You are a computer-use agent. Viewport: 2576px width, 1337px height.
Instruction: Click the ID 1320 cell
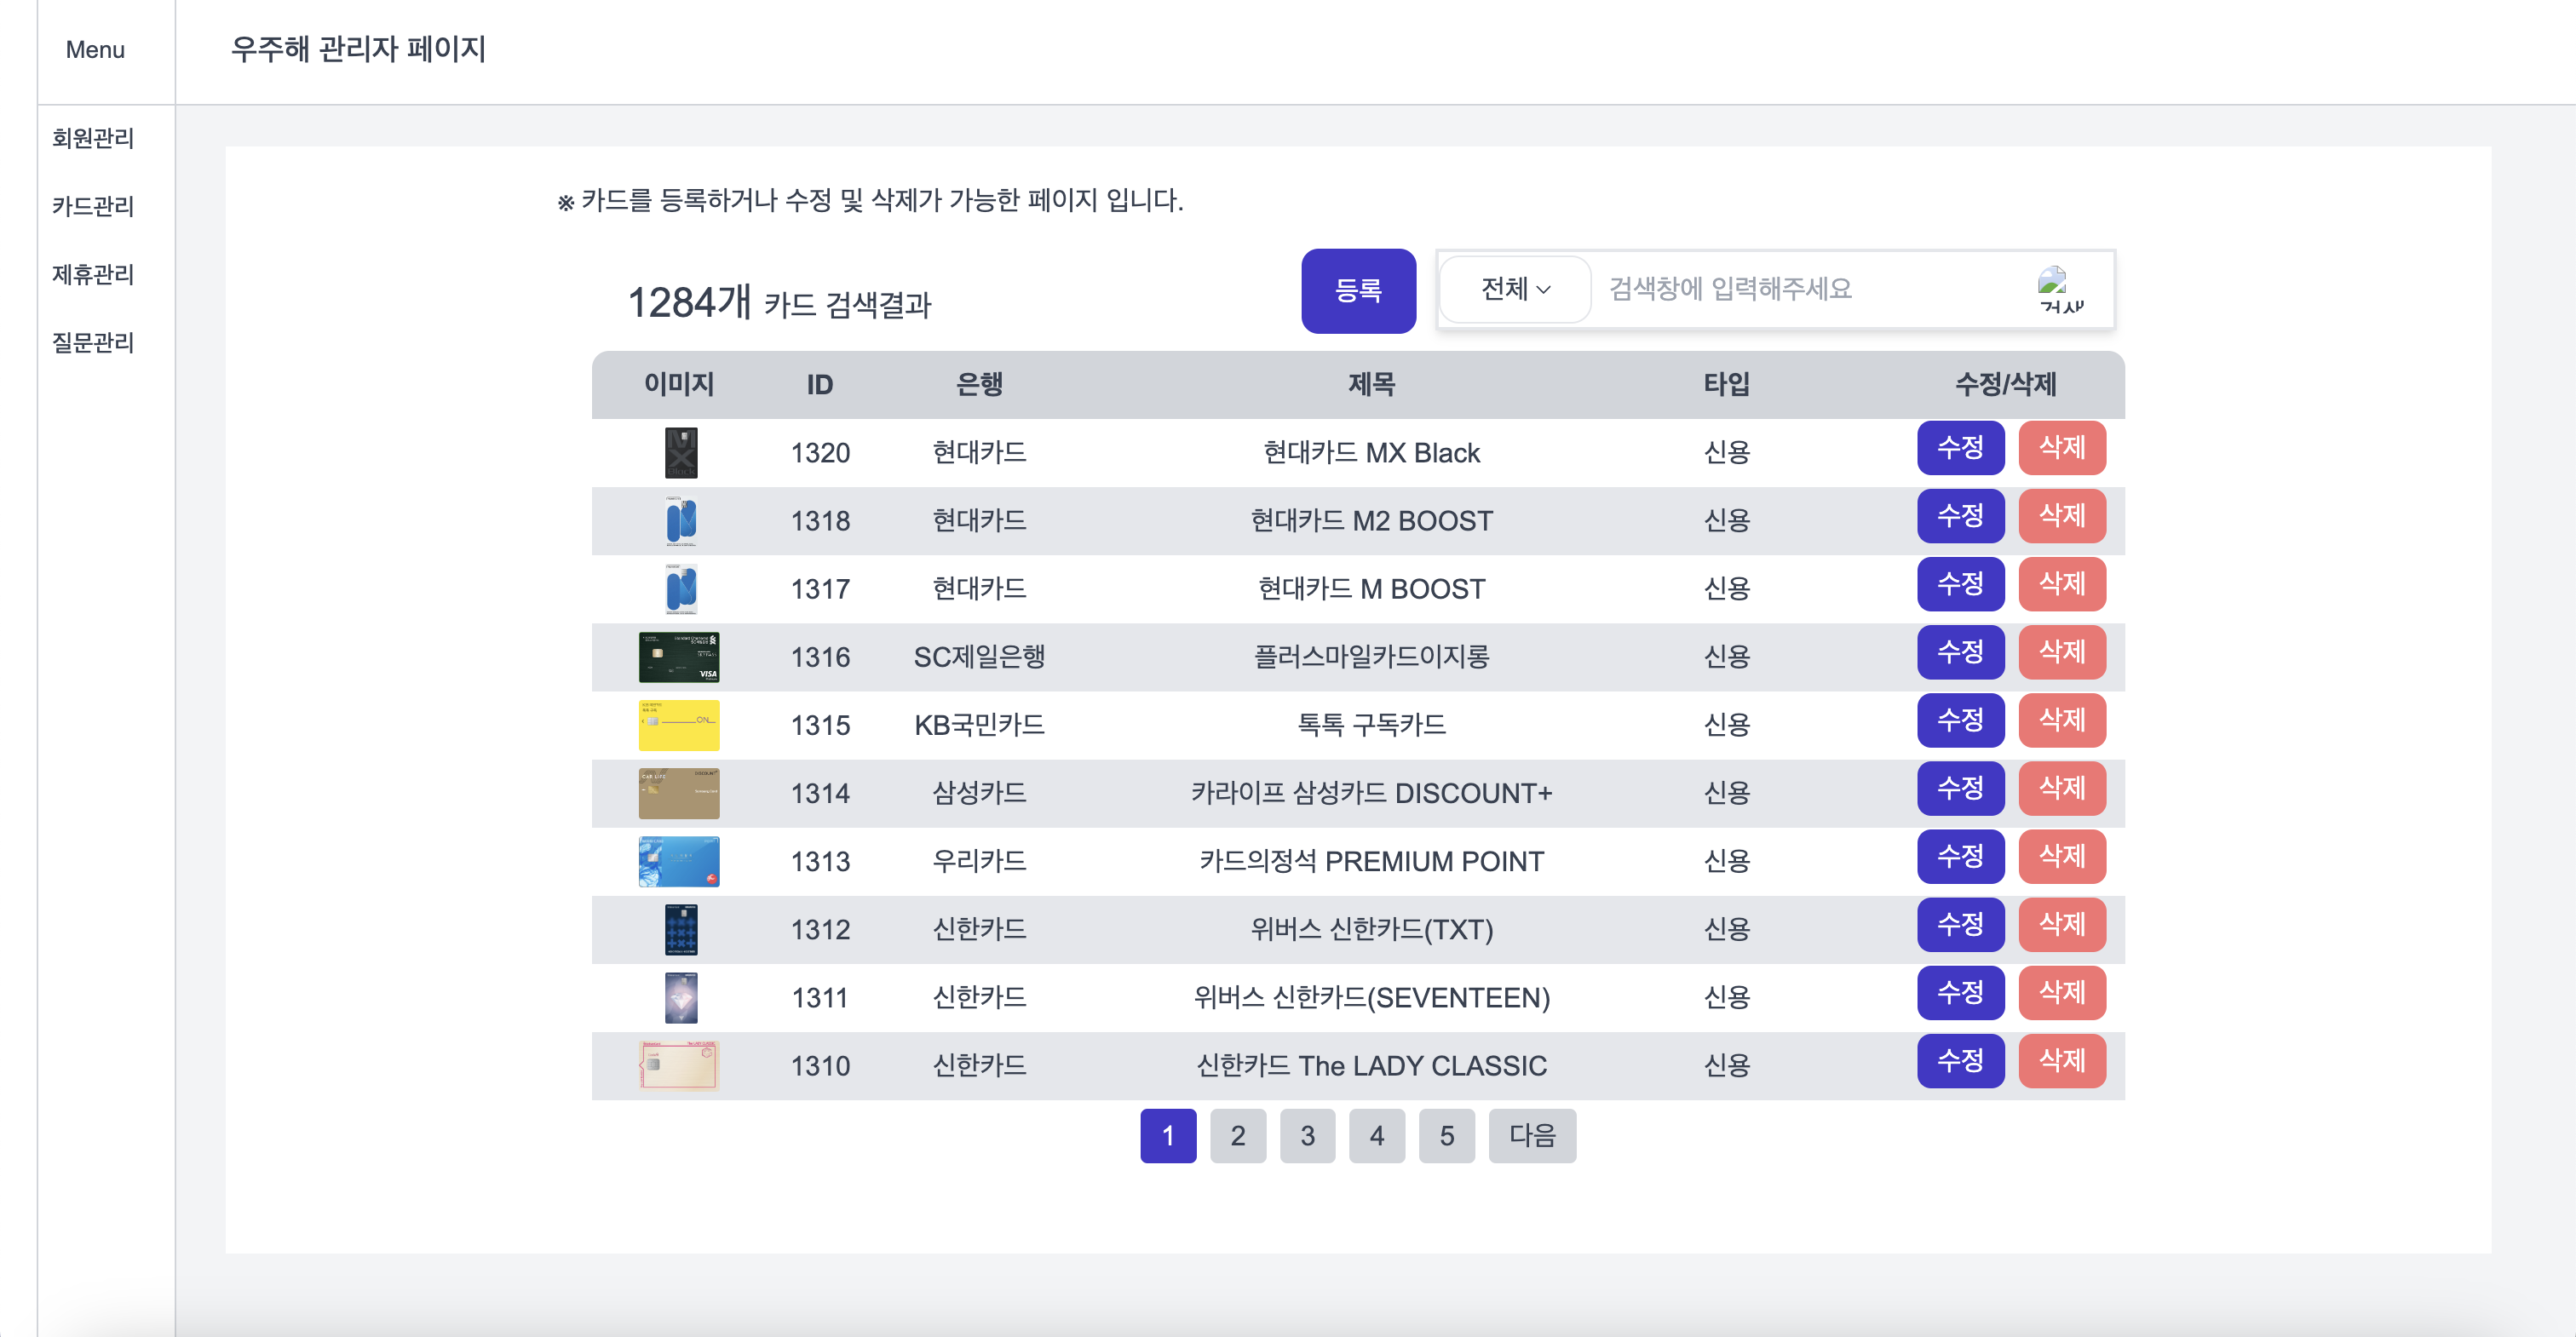click(820, 453)
